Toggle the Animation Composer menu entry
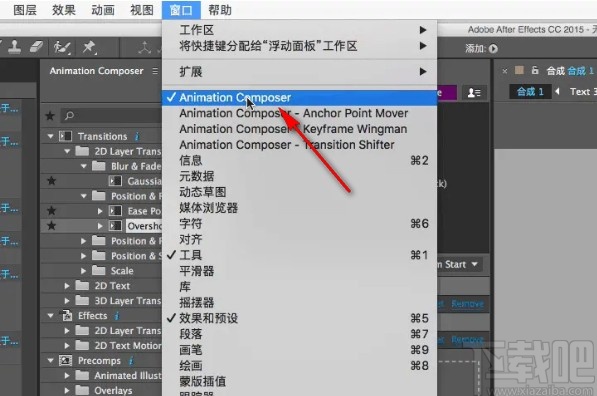The width and height of the screenshot is (597, 396). click(x=300, y=97)
